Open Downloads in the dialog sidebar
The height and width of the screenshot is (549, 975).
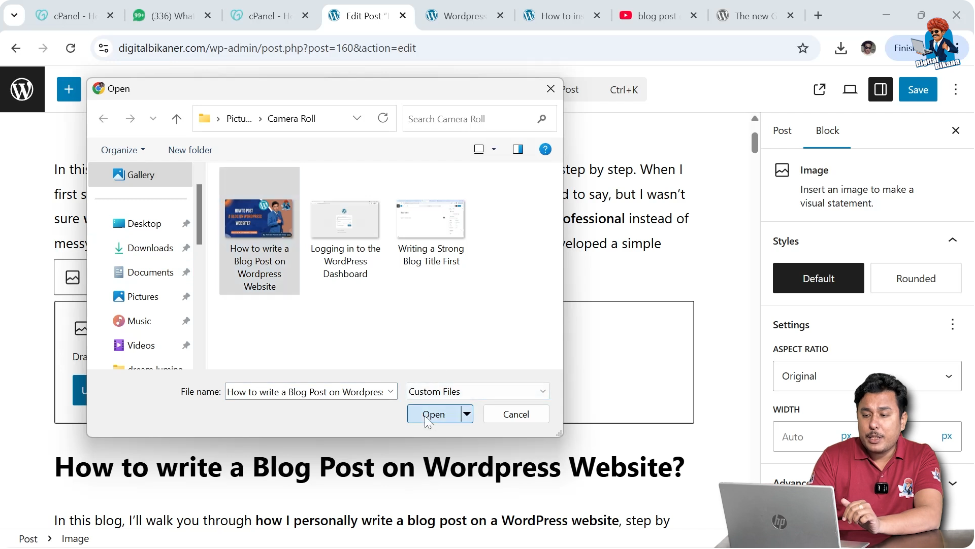coord(150,248)
